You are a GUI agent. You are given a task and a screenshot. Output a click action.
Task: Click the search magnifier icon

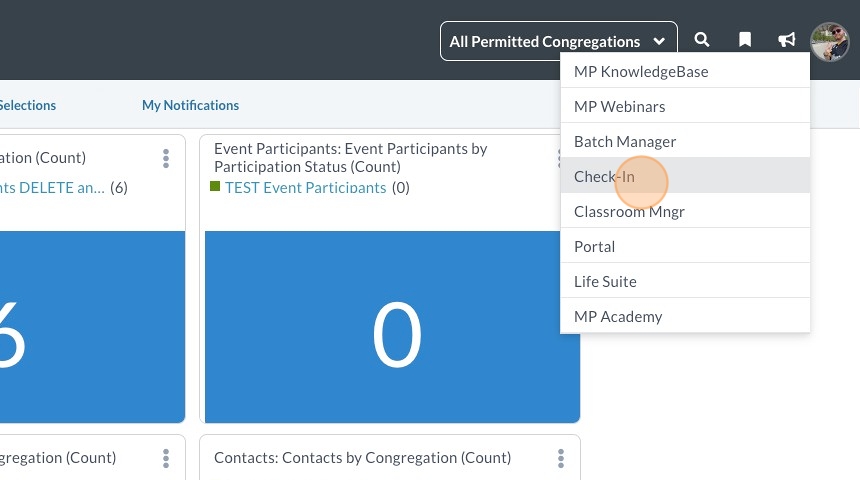702,40
